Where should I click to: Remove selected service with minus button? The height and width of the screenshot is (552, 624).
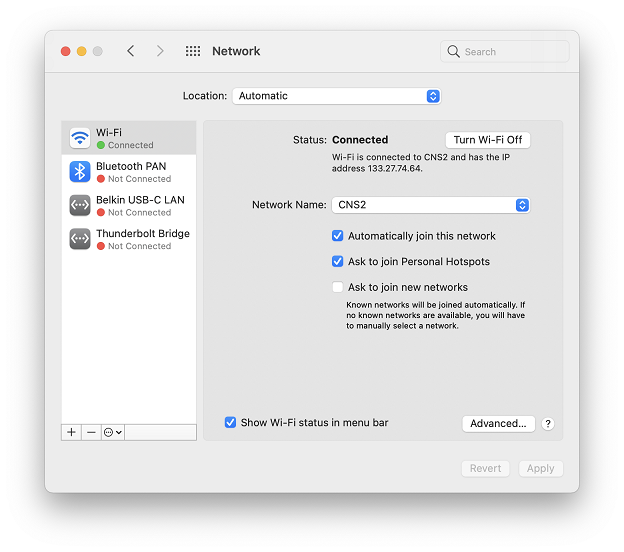[91, 432]
